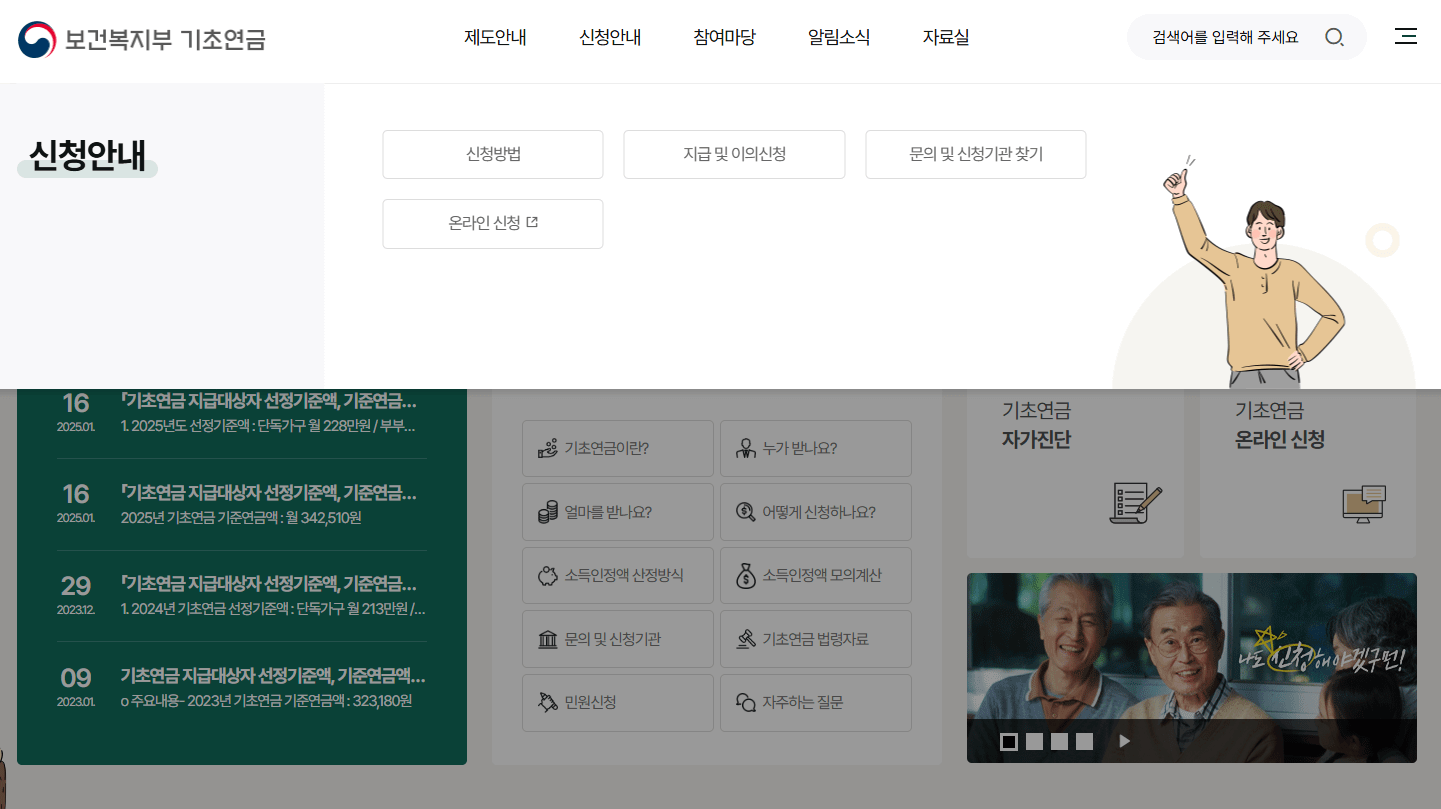Select the first video carousel indicator square
1441x809 pixels.
point(1010,741)
